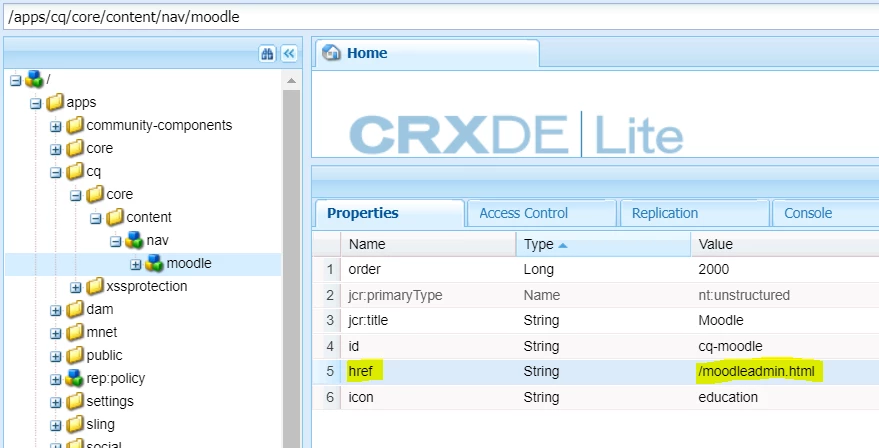Click the moodle node cube icon
879x448 pixels.
(x=155, y=264)
